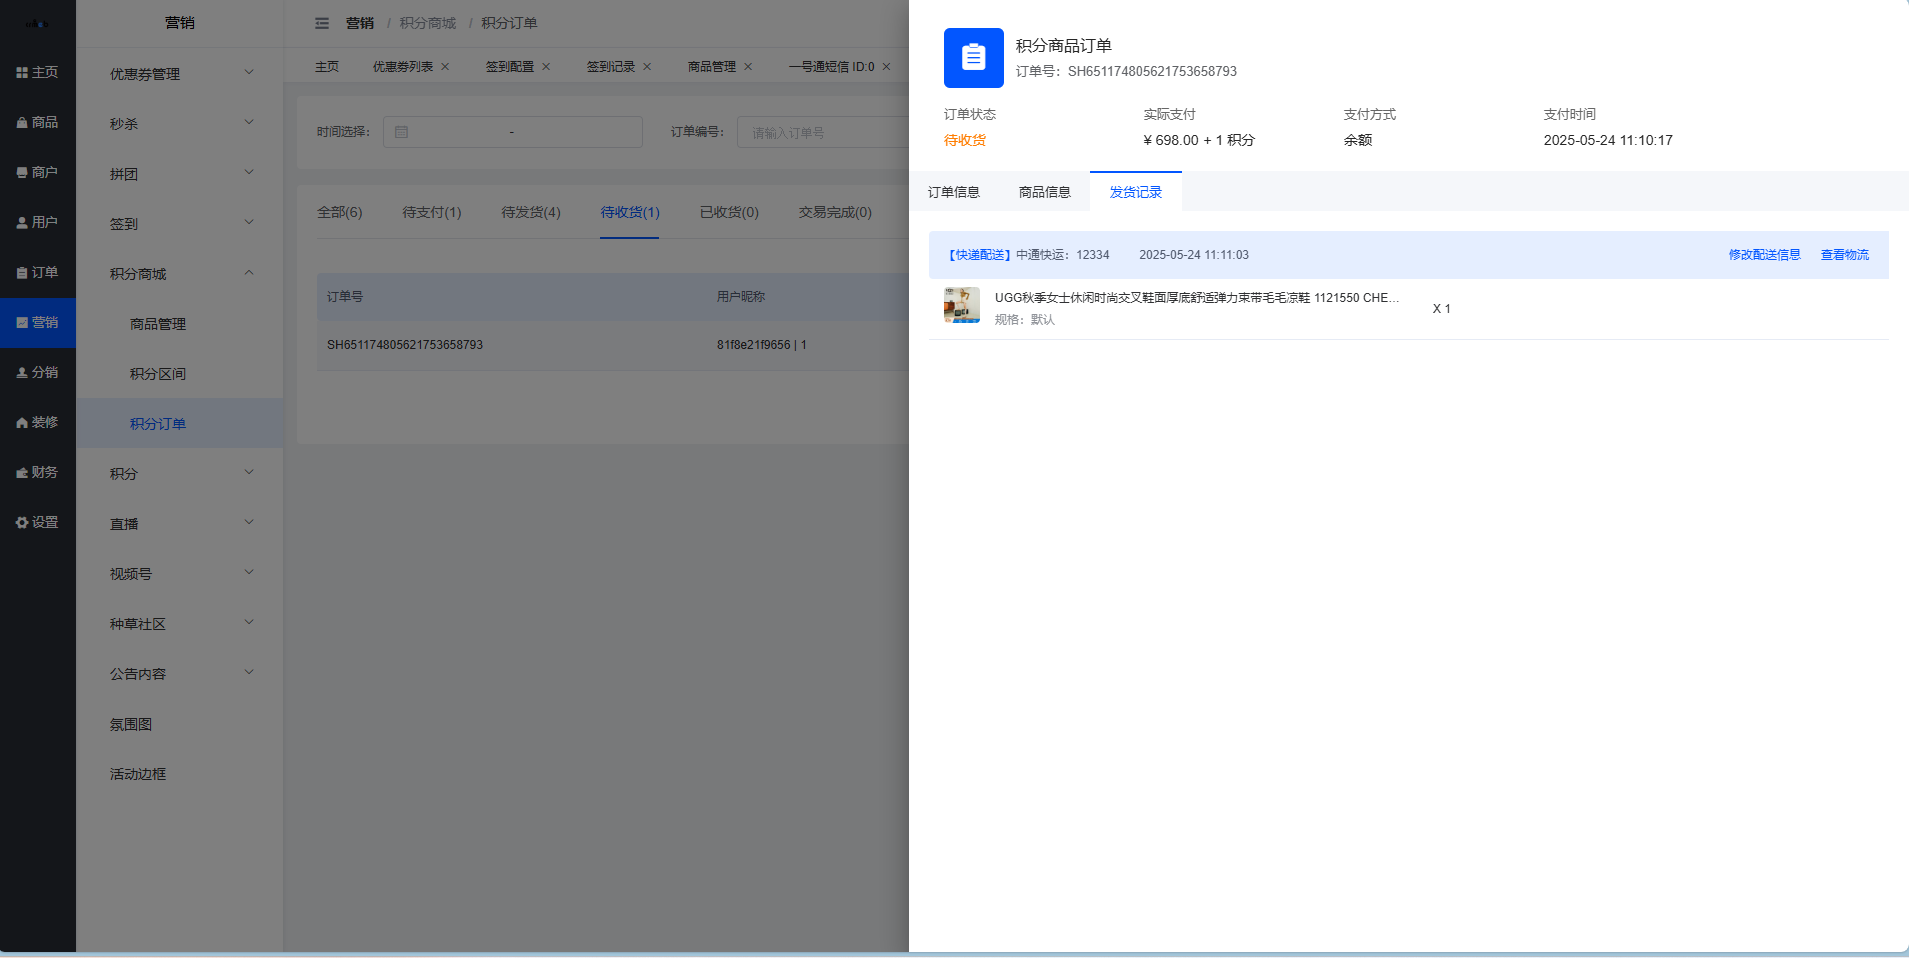Click the hamburger menu collapse icon
Image resolution: width=1909 pixels, height=958 pixels.
click(x=322, y=23)
